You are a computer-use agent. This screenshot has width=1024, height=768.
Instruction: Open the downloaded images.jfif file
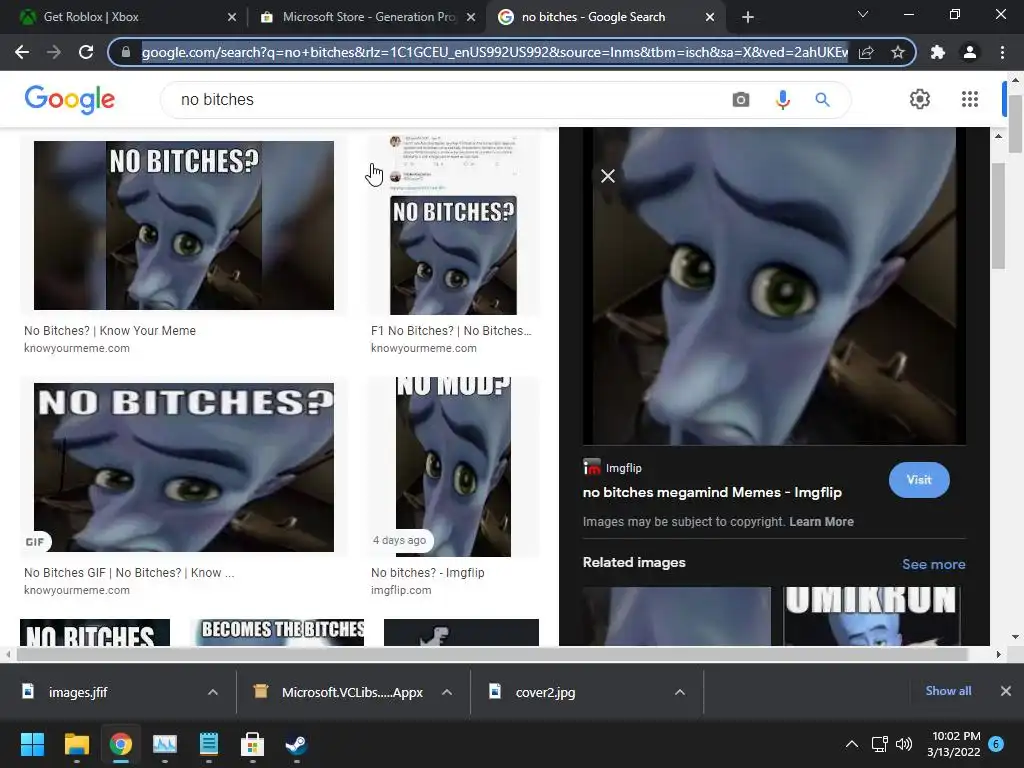pyautogui.click(x=78, y=692)
